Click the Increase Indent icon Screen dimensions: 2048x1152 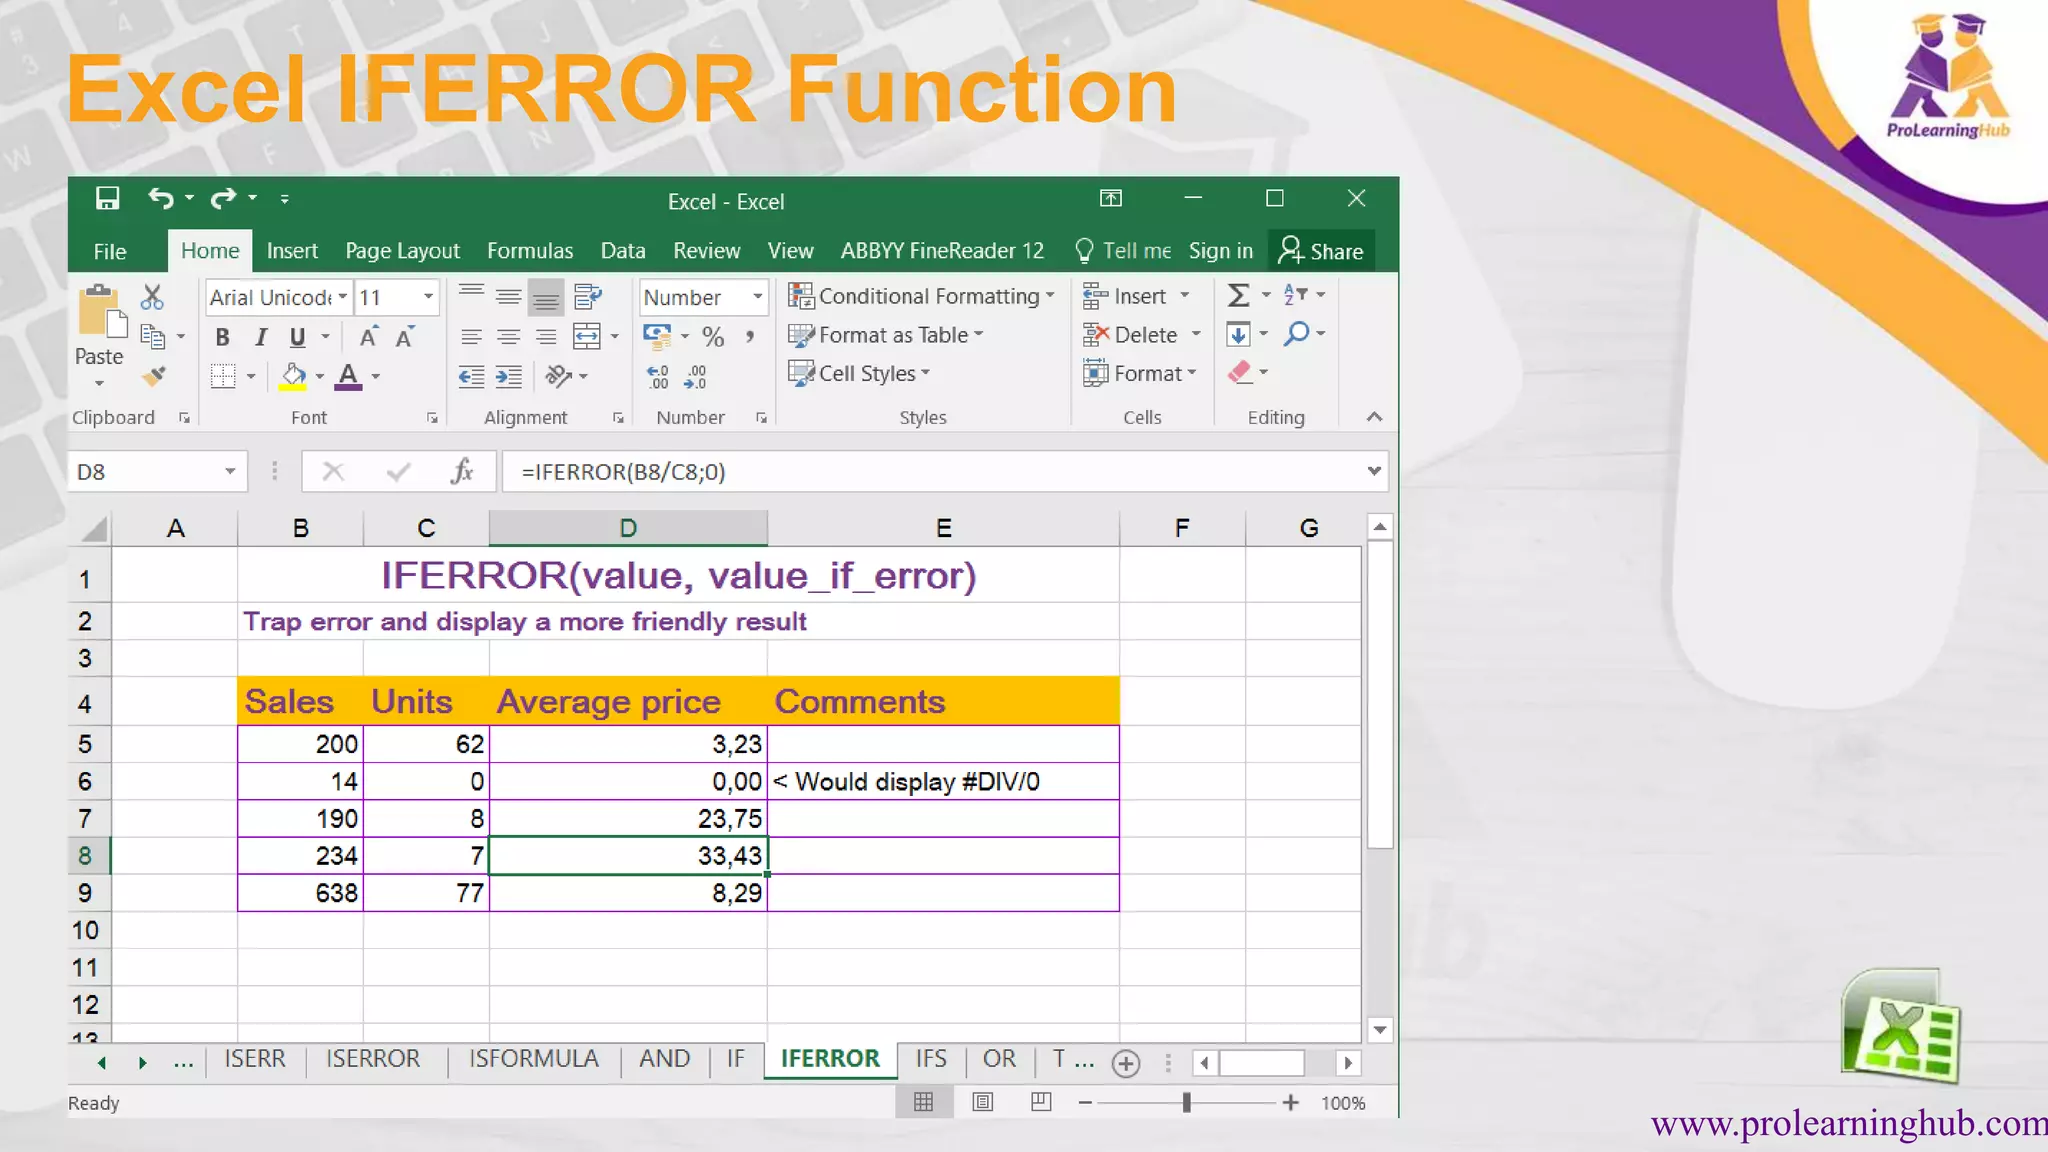pyautogui.click(x=509, y=376)
